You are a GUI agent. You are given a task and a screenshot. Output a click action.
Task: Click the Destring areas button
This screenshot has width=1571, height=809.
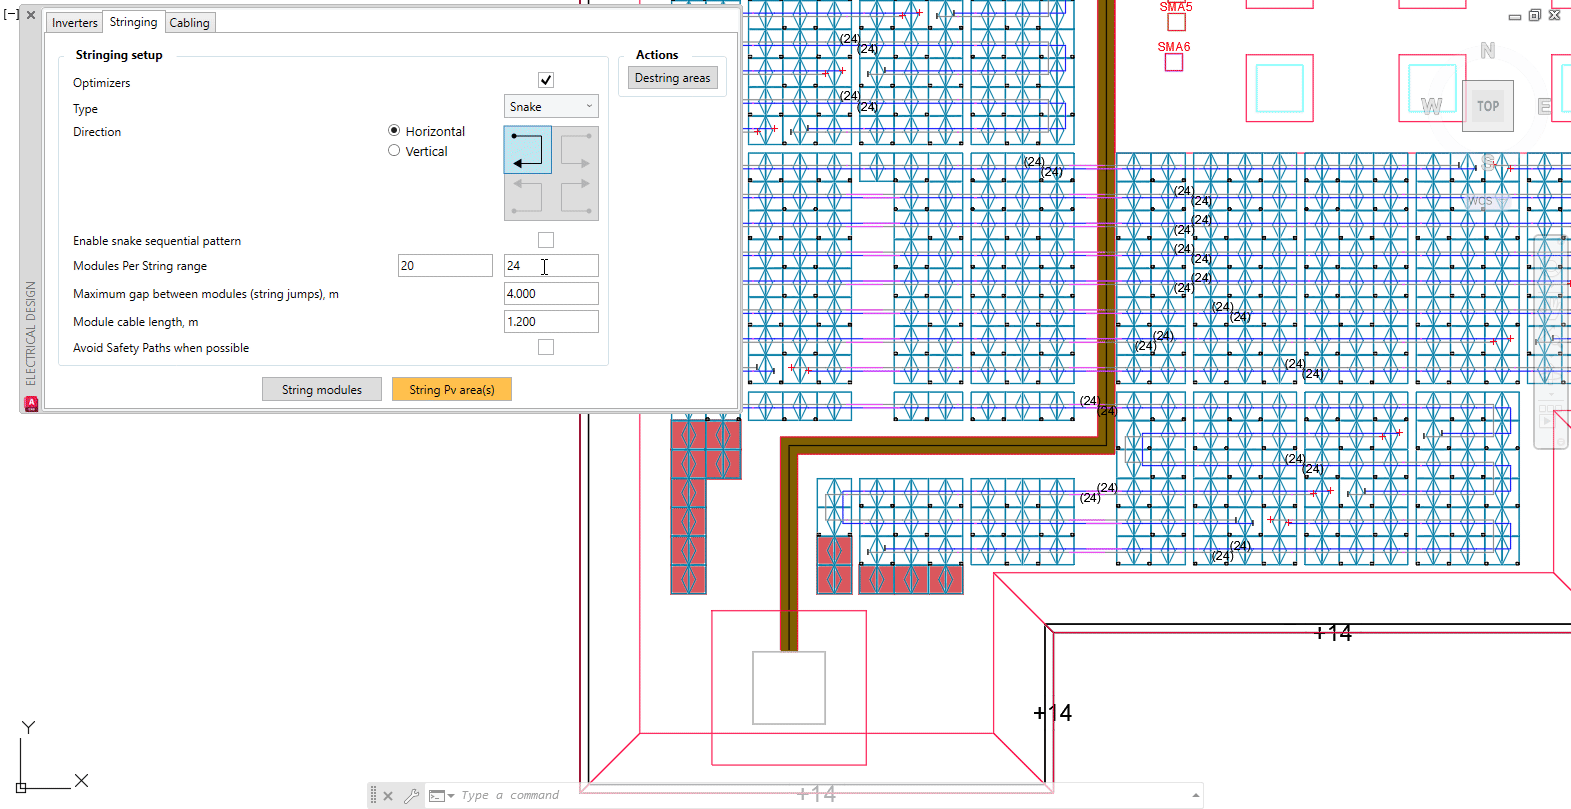click(x=673, y=78)
